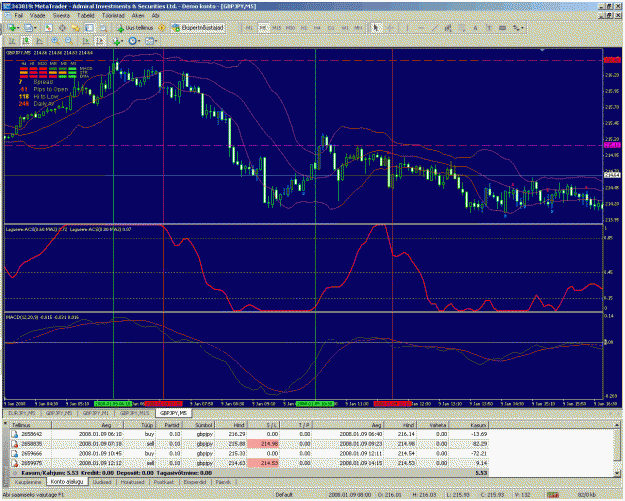Viewport: 625px width, 501px height.
Task: Toggle chart Auto Scroll icon
Action: [86, 41]
